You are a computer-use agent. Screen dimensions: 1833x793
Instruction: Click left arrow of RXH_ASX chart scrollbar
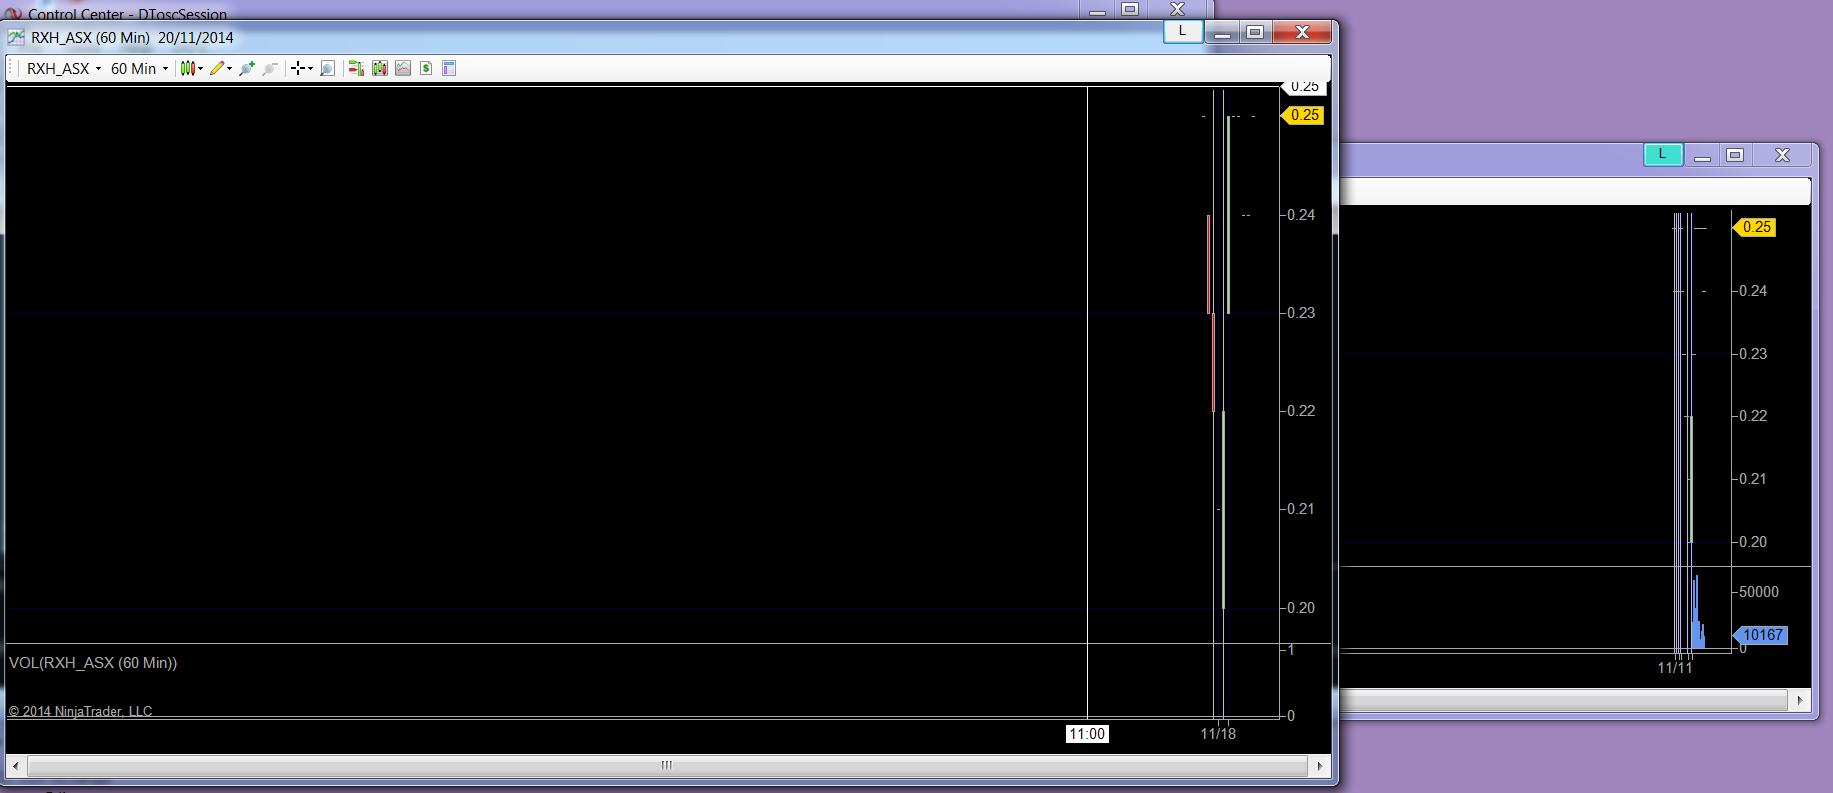tap(15, 766)
